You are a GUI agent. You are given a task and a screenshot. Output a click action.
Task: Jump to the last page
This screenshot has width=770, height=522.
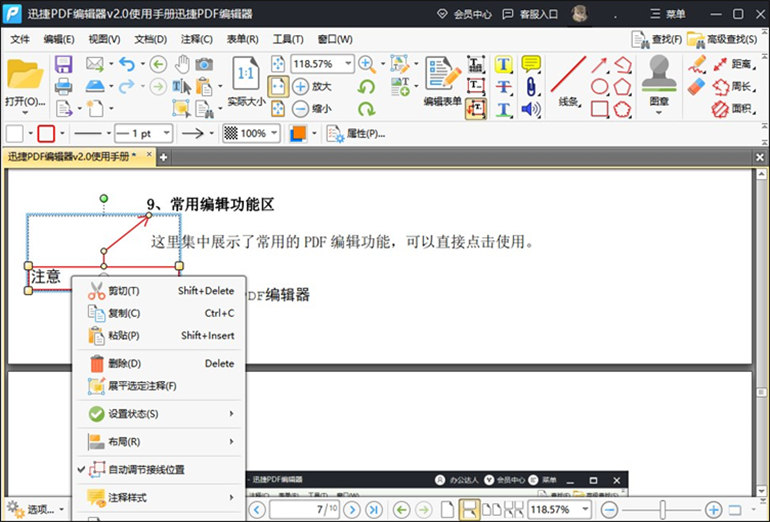[x=374, y=509]
